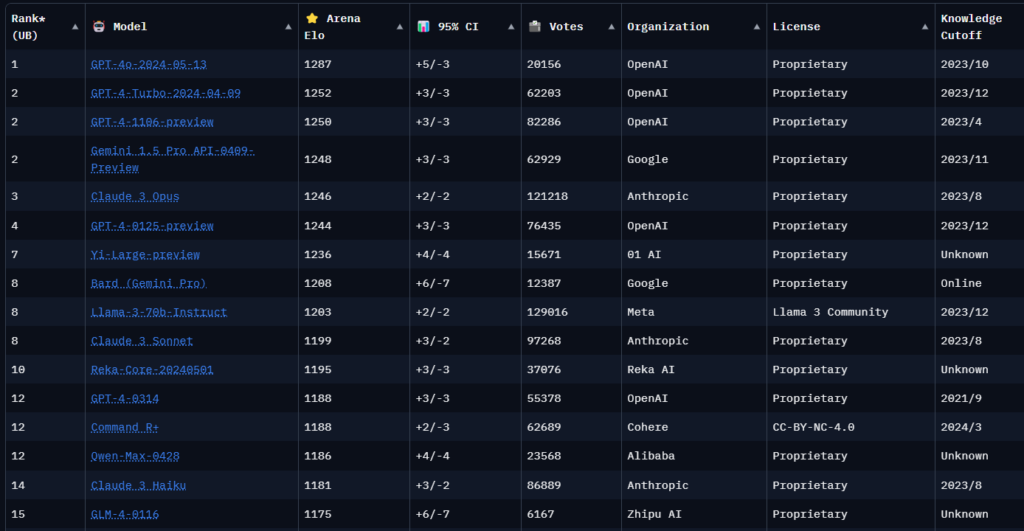Open the GPT-4o-2024-05-13 model link
This screenshot has height=531, width=1024.
tap(148, 64)
